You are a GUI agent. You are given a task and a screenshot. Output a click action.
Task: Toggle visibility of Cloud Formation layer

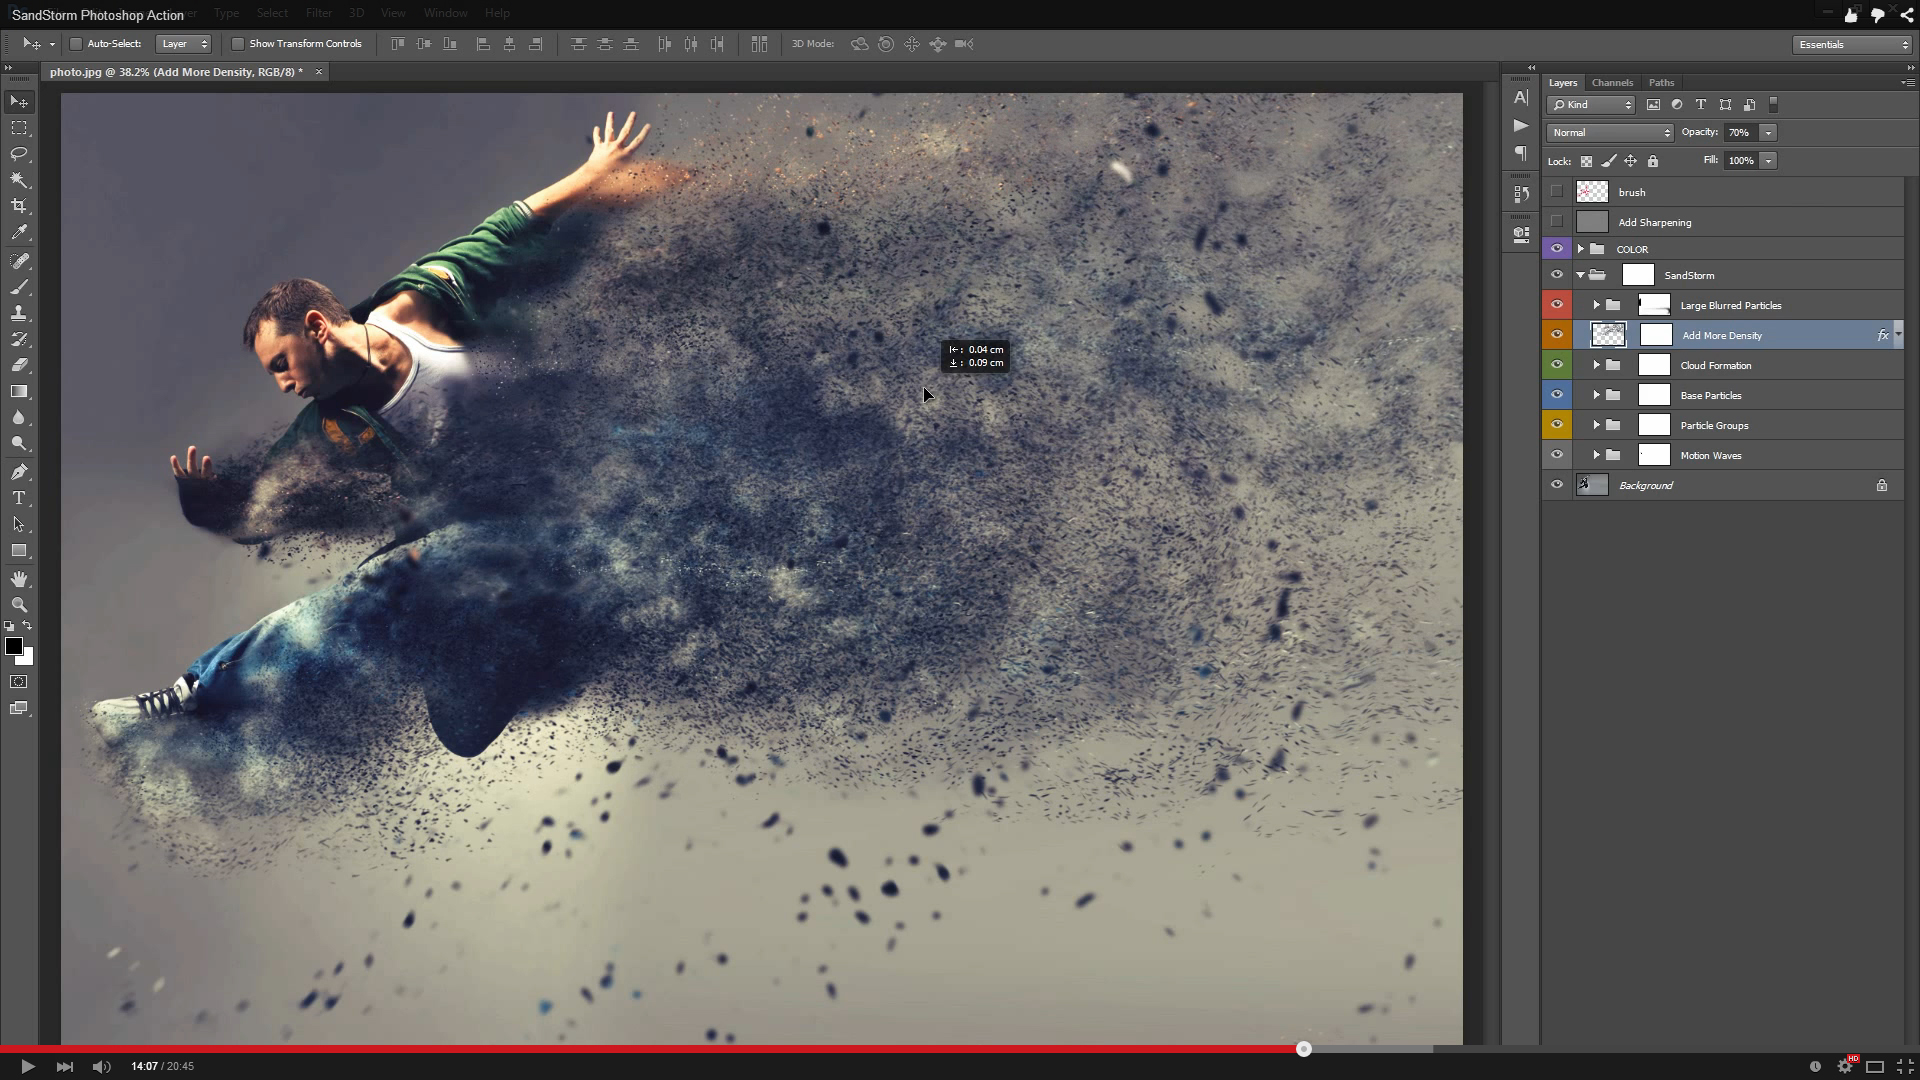point(1556,365)
